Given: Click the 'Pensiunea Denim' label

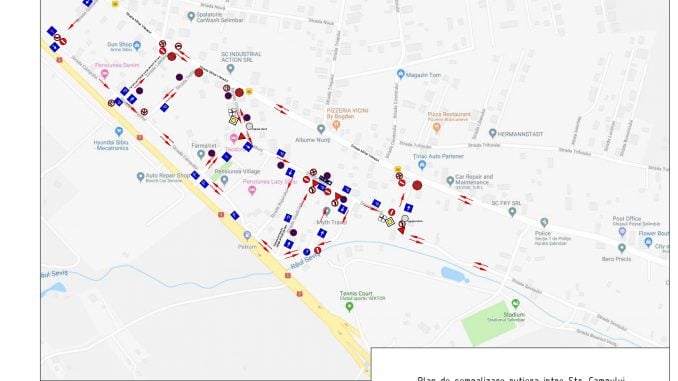Looking at the screenshot, I should click(117, 65).
